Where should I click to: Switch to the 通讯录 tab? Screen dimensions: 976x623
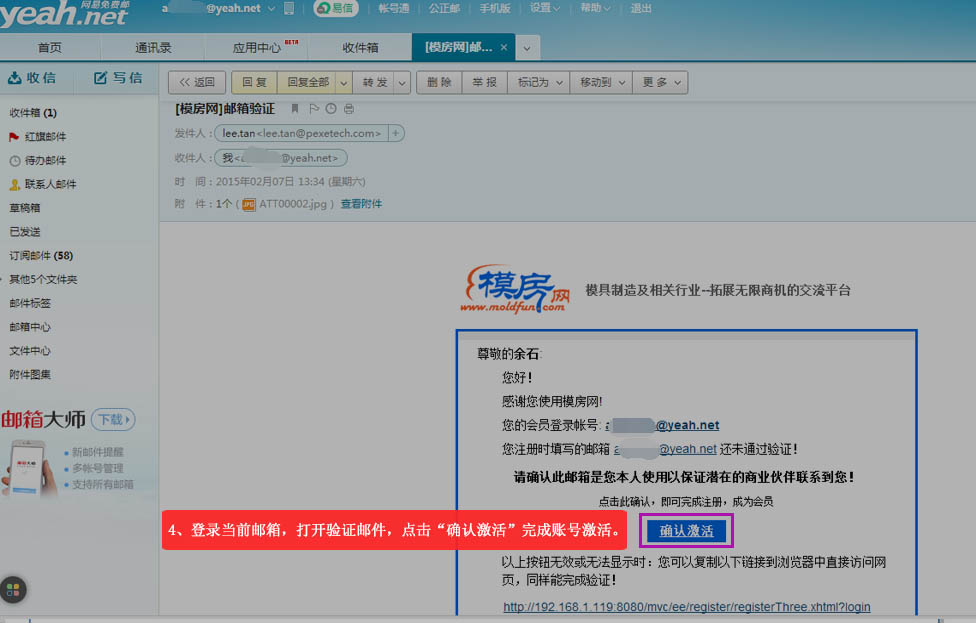click(153, 48)
